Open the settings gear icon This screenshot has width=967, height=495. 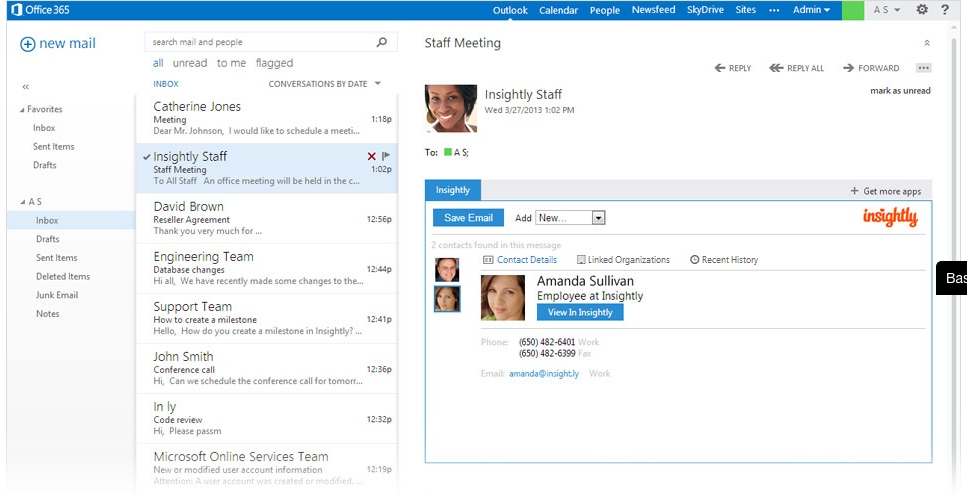pyautogui.click(x=922, y=10)
